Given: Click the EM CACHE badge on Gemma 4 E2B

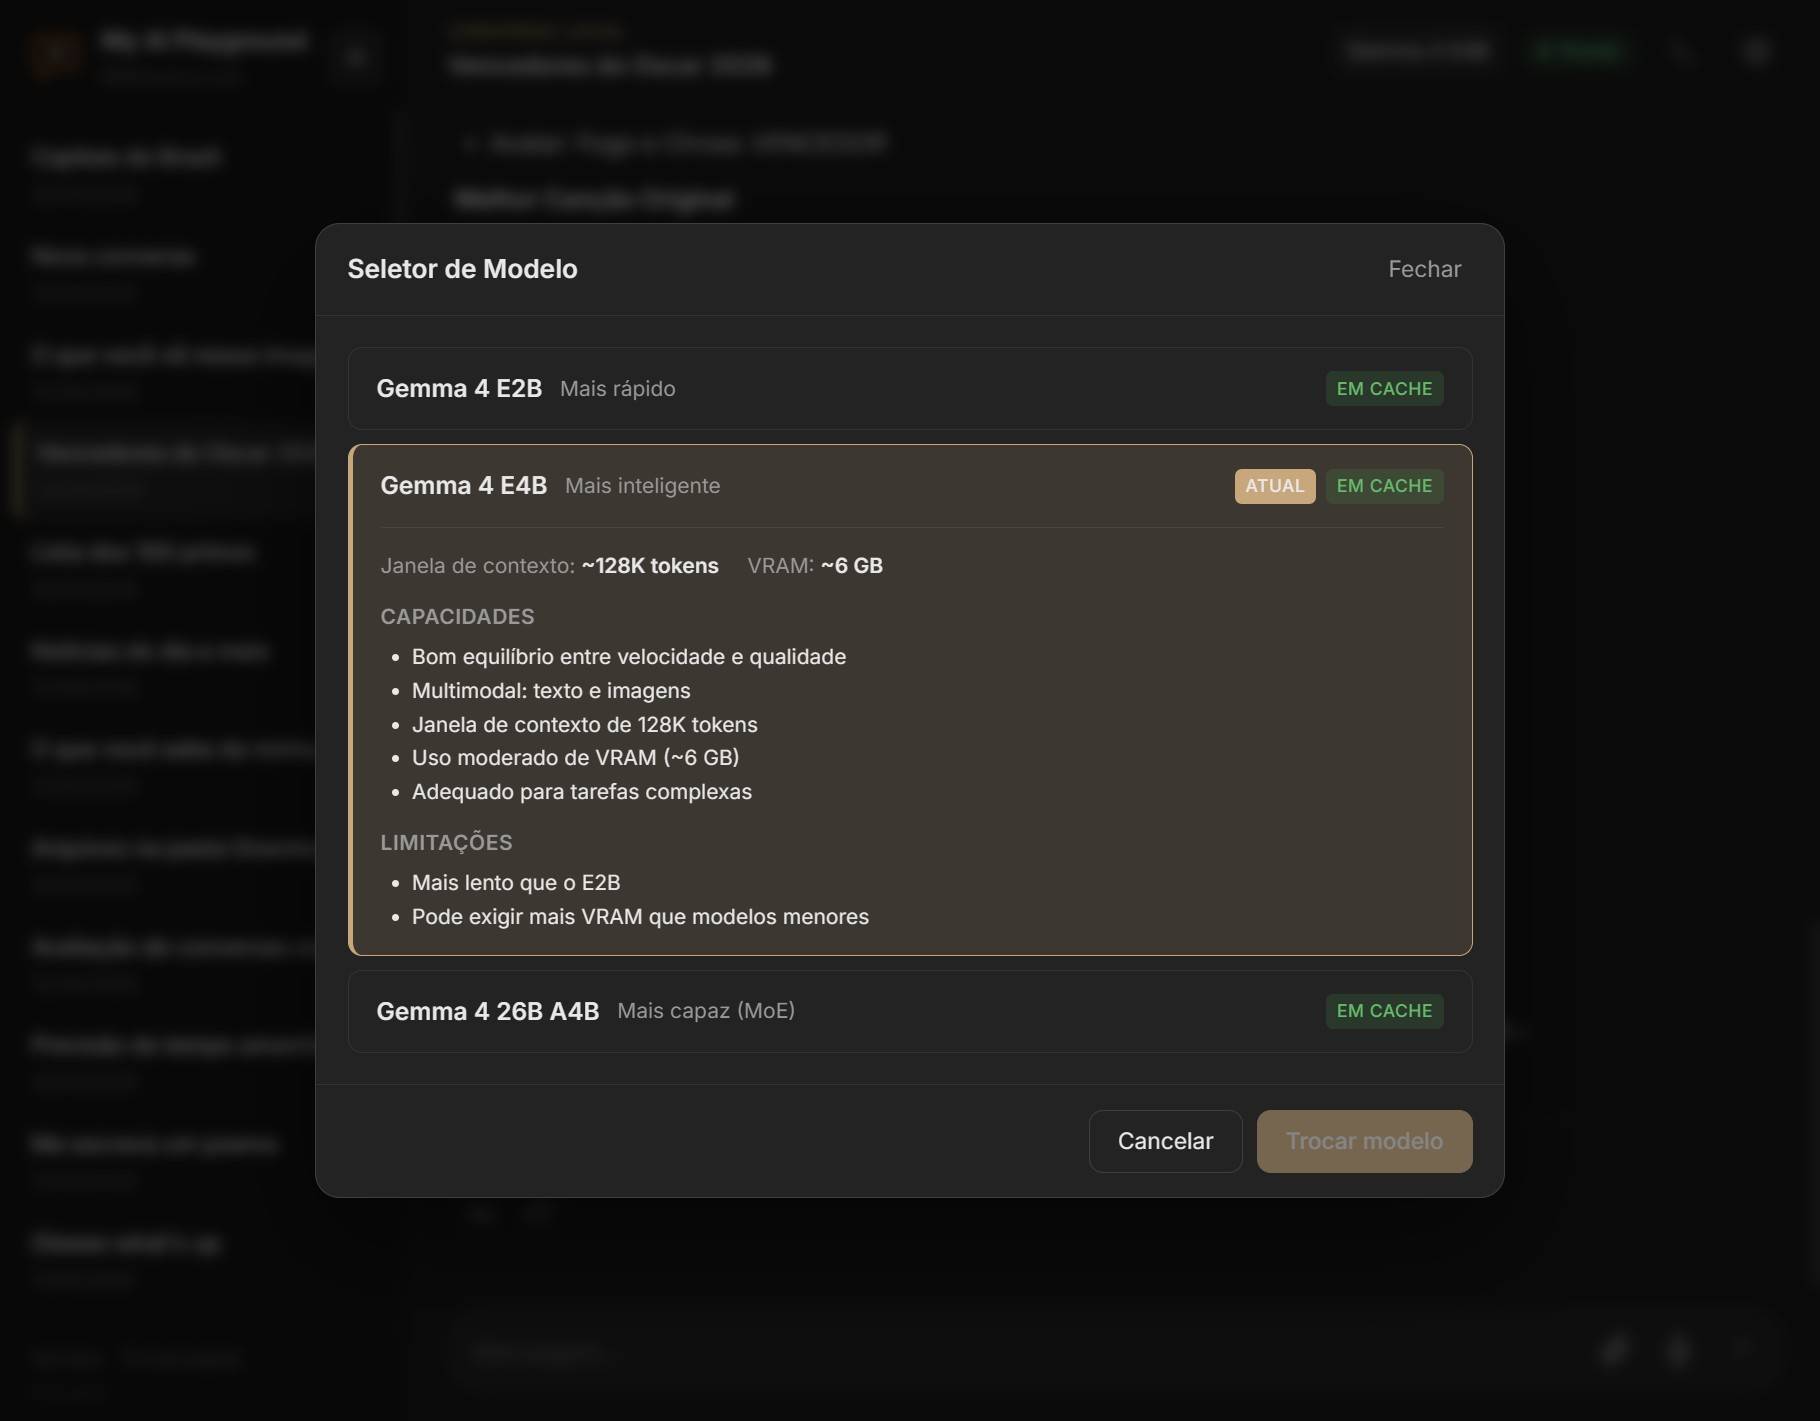Looking at the screenshot, I should (1384, 389).
